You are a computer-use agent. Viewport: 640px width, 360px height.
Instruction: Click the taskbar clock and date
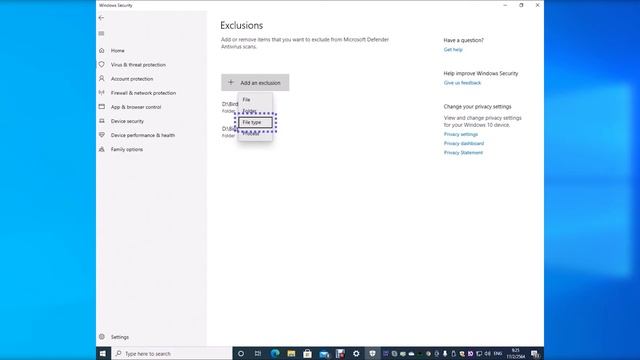pyautogui.click(x=516, y=353)
